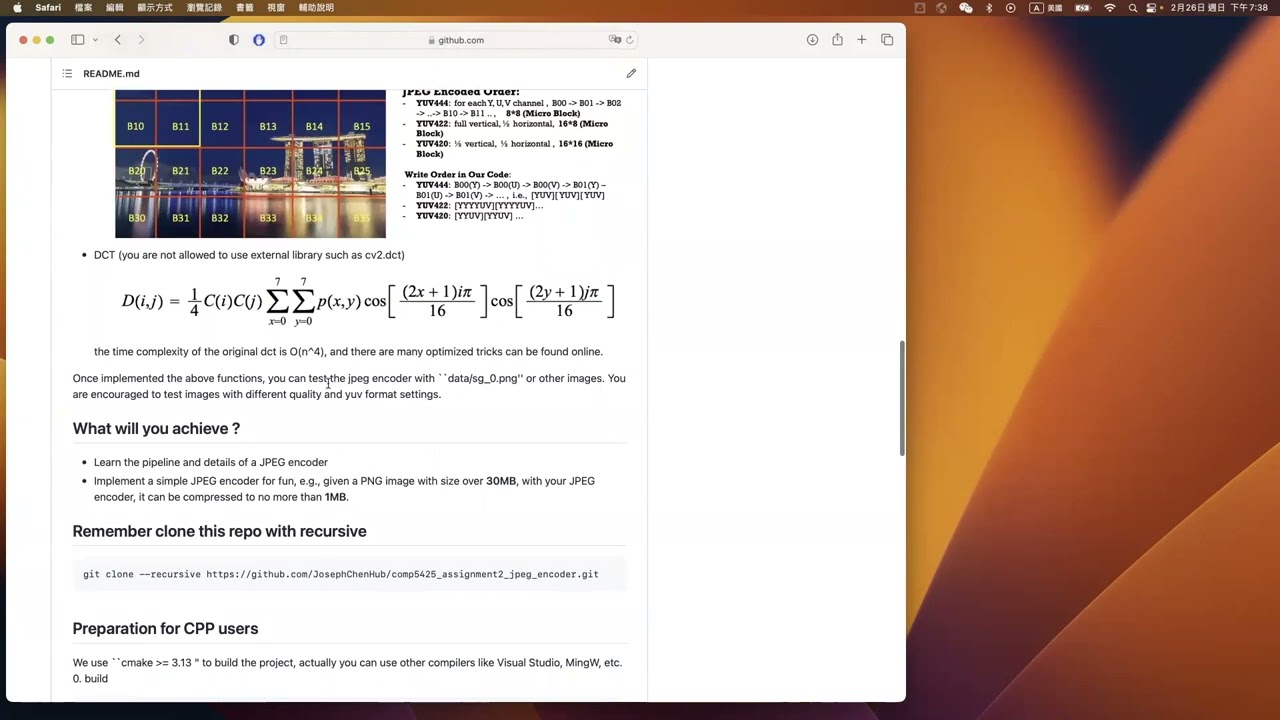
Task: Open a new tab
Action: [862, 40]
